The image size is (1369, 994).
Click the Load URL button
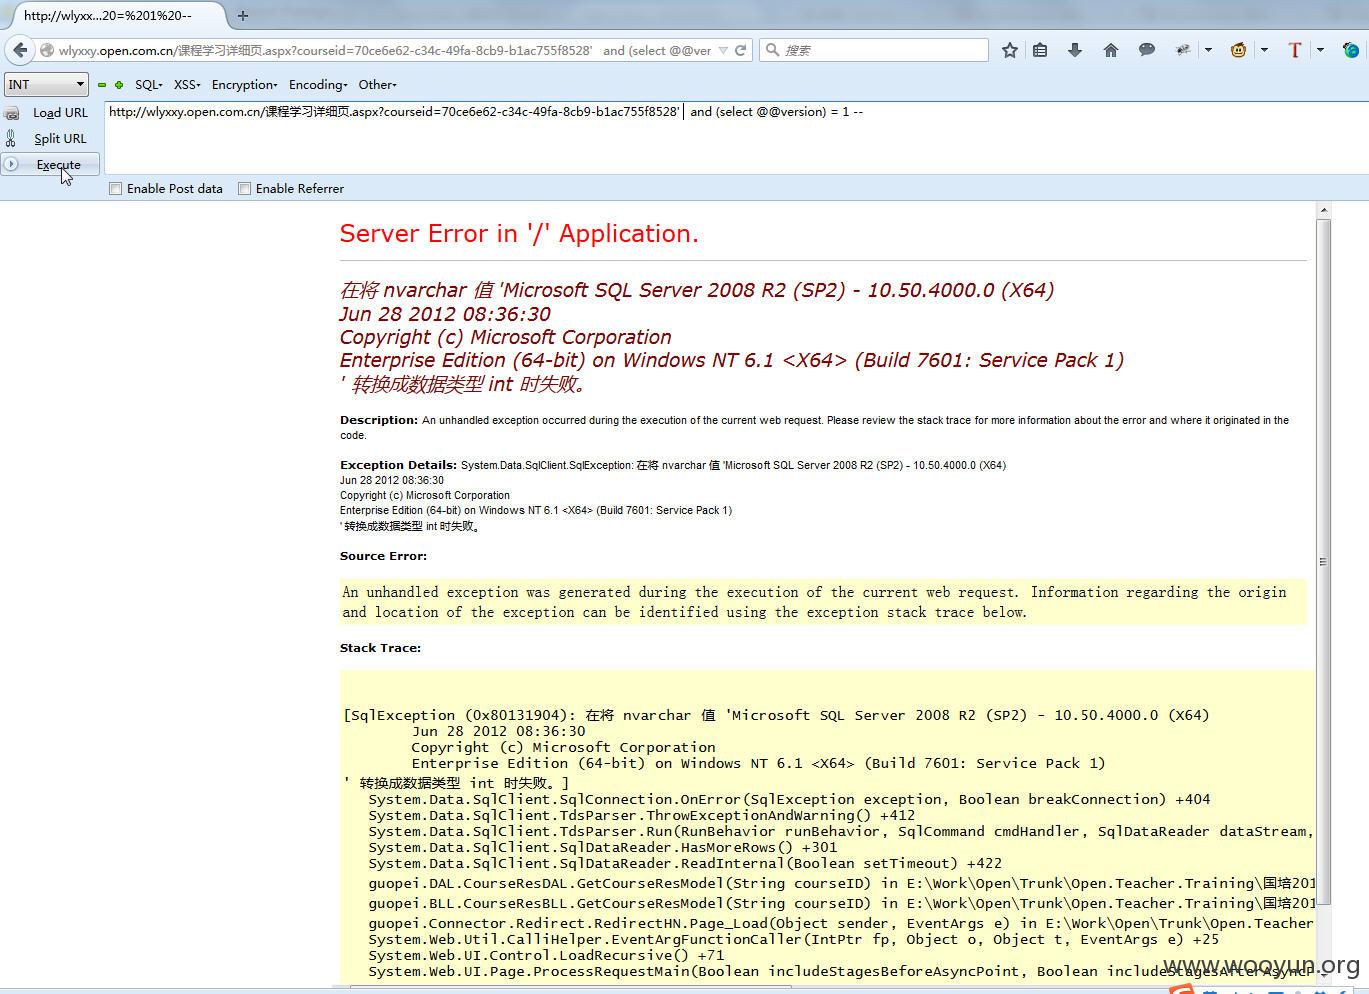(60, 113)
